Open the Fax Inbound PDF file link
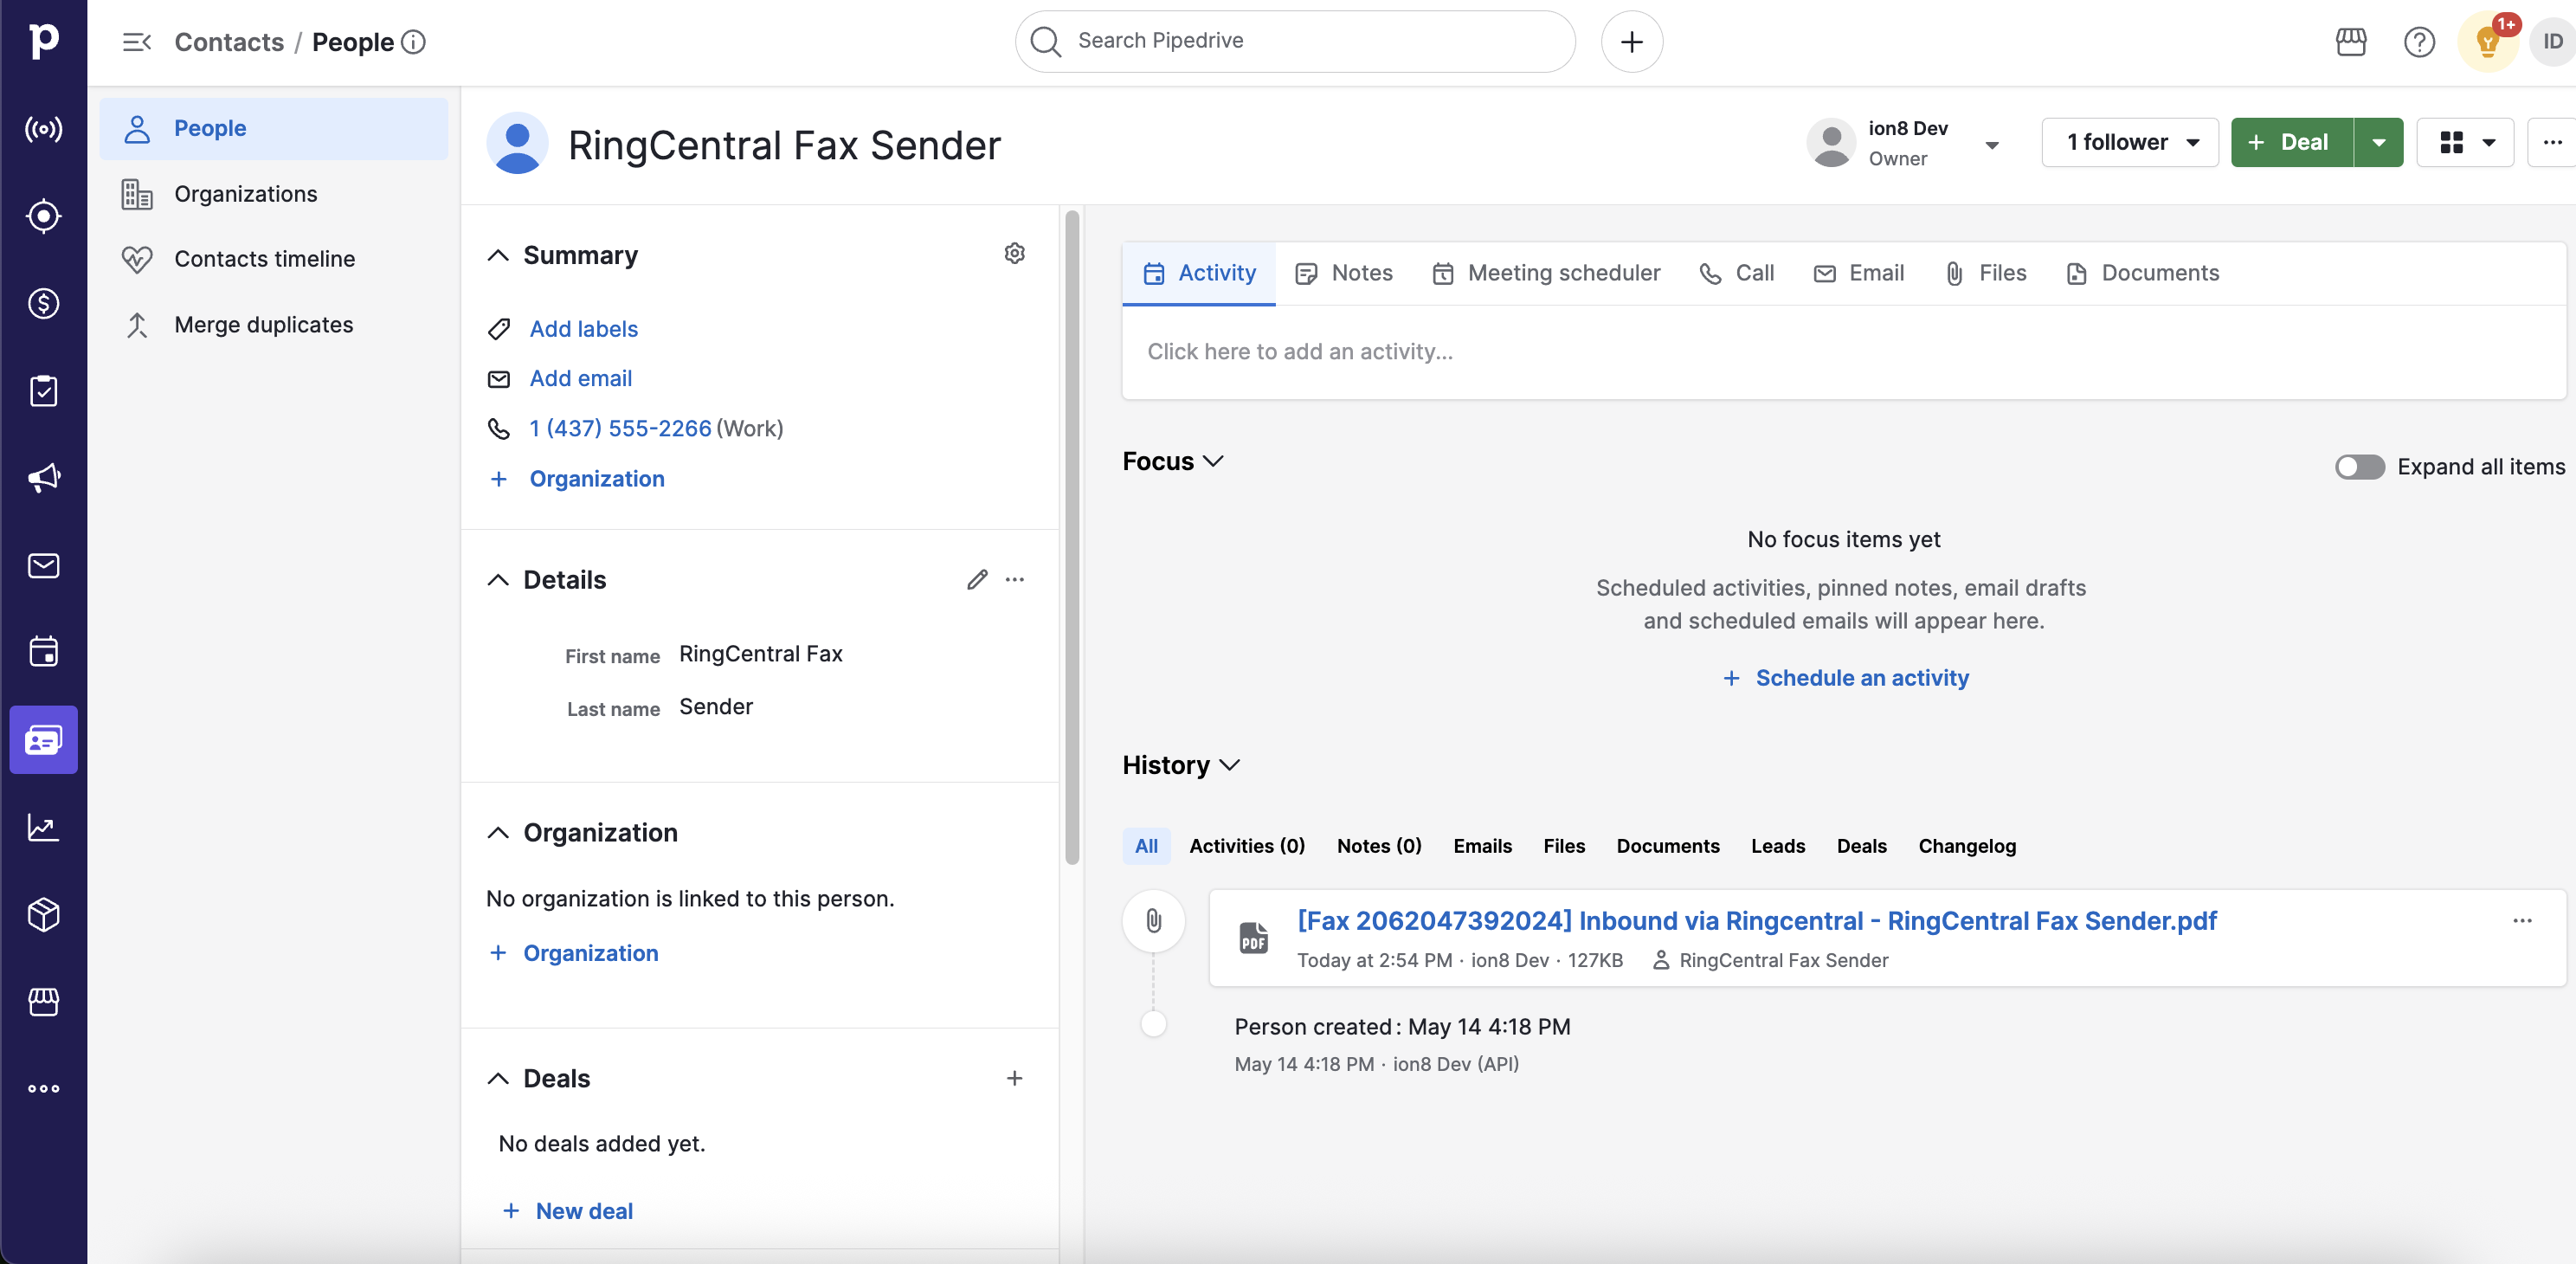The image size is (2576, 1264). (1756, 921)
